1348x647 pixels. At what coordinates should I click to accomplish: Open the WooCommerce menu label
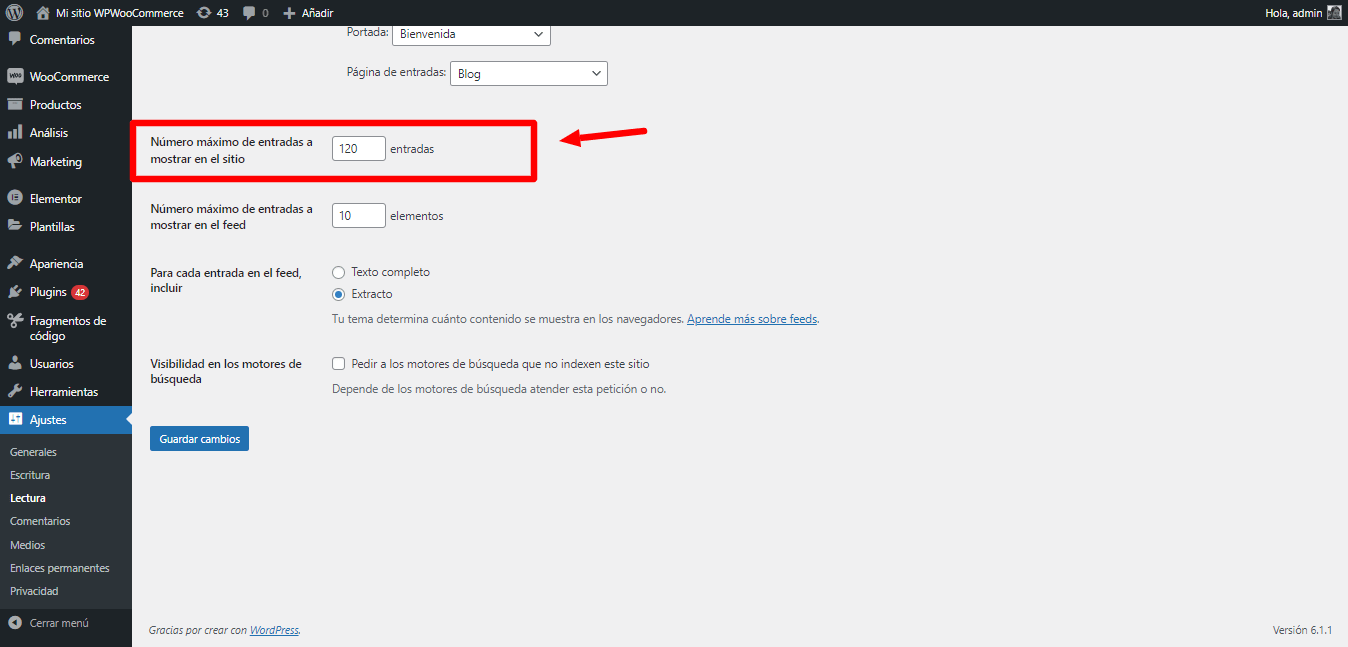click(x=69, y=77)
